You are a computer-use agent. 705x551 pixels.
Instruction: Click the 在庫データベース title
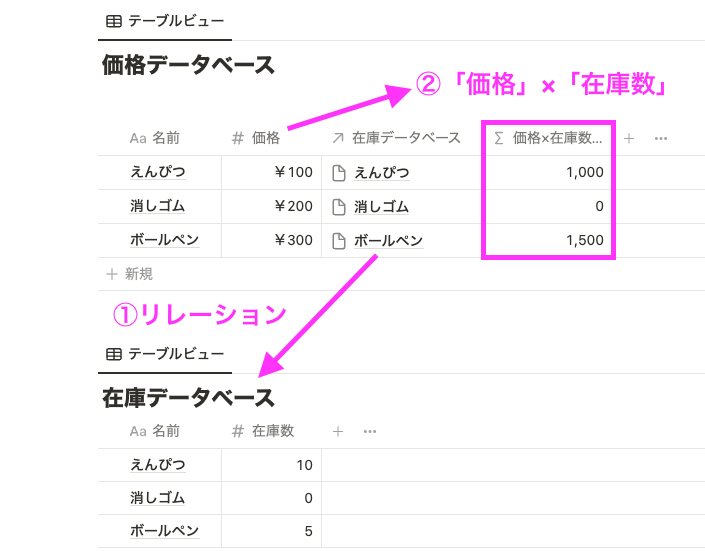click(188, 398)
